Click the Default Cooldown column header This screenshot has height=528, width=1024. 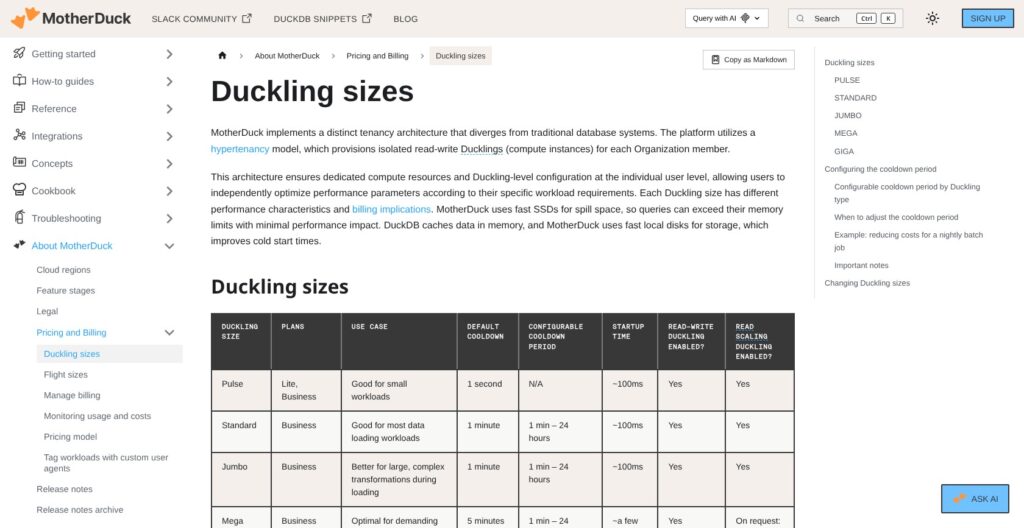point(488,341)
